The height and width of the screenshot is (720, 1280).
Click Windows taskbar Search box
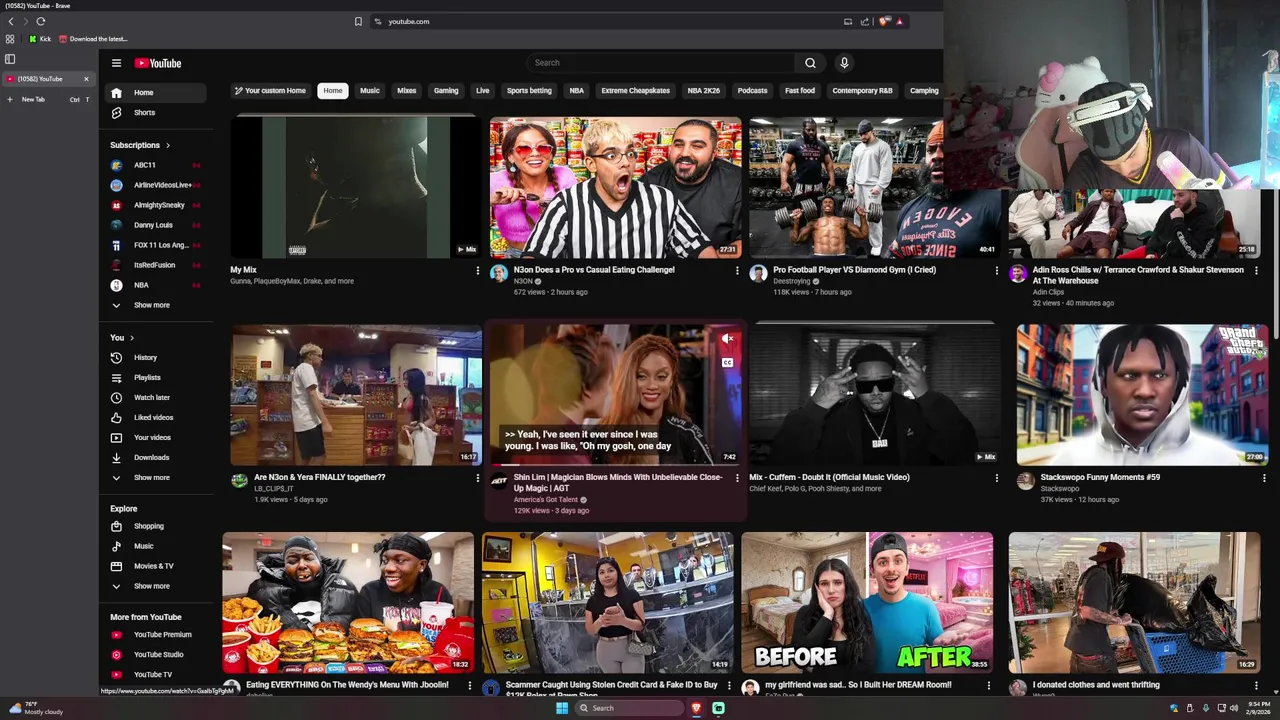(x=628, y=708)
